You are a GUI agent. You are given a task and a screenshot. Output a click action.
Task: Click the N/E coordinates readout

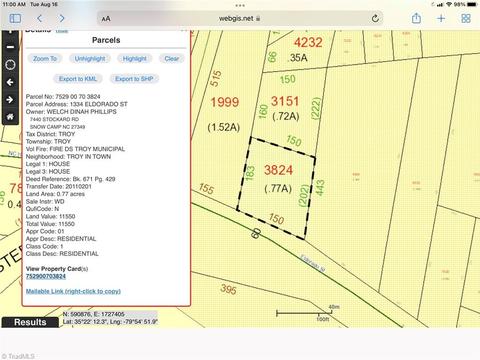point(94,314)
